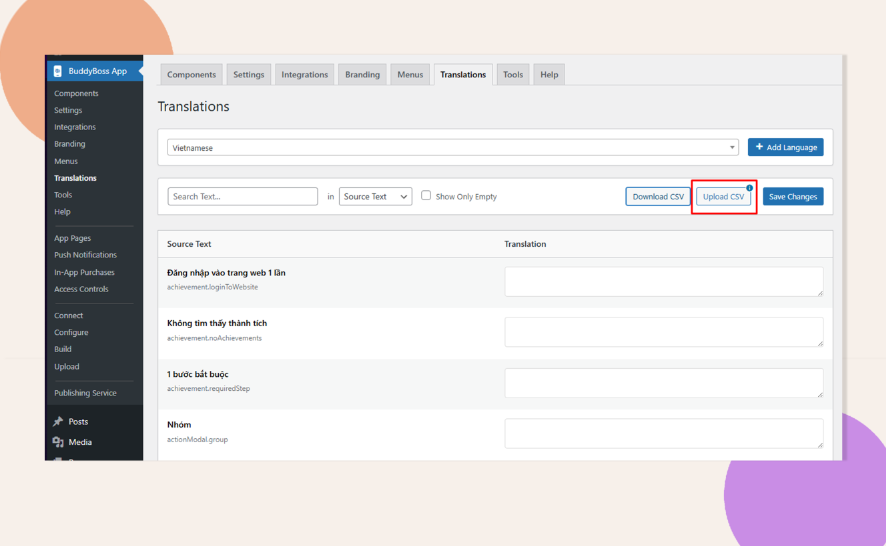Click the key 'achievement.requiredStep'

tap(209, 389)
